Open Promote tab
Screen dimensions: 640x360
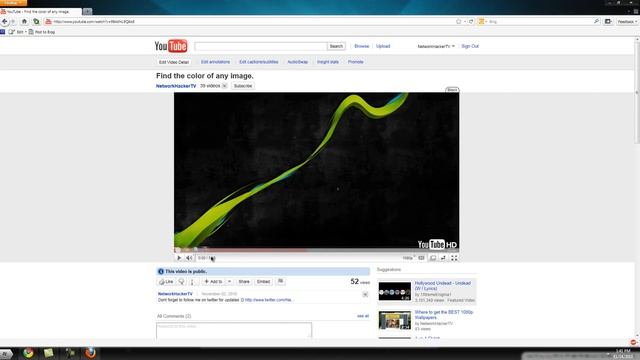pyautogui.click(x=356, y=62)
